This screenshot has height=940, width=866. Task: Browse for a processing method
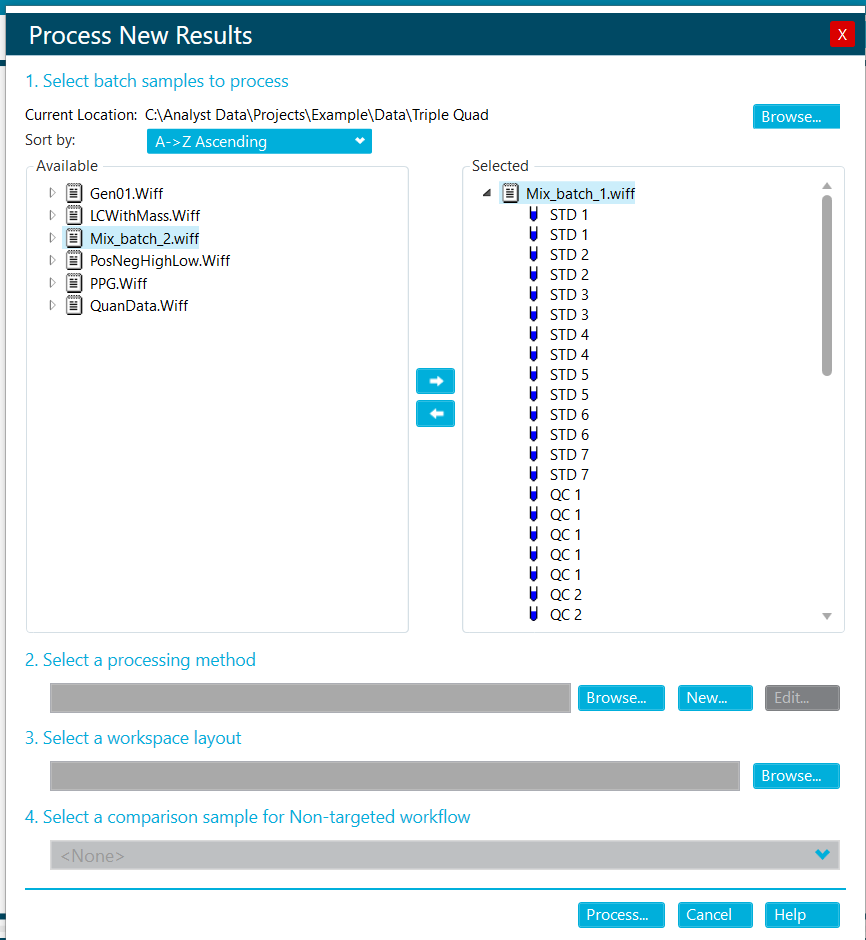click(x=621, y=698)
